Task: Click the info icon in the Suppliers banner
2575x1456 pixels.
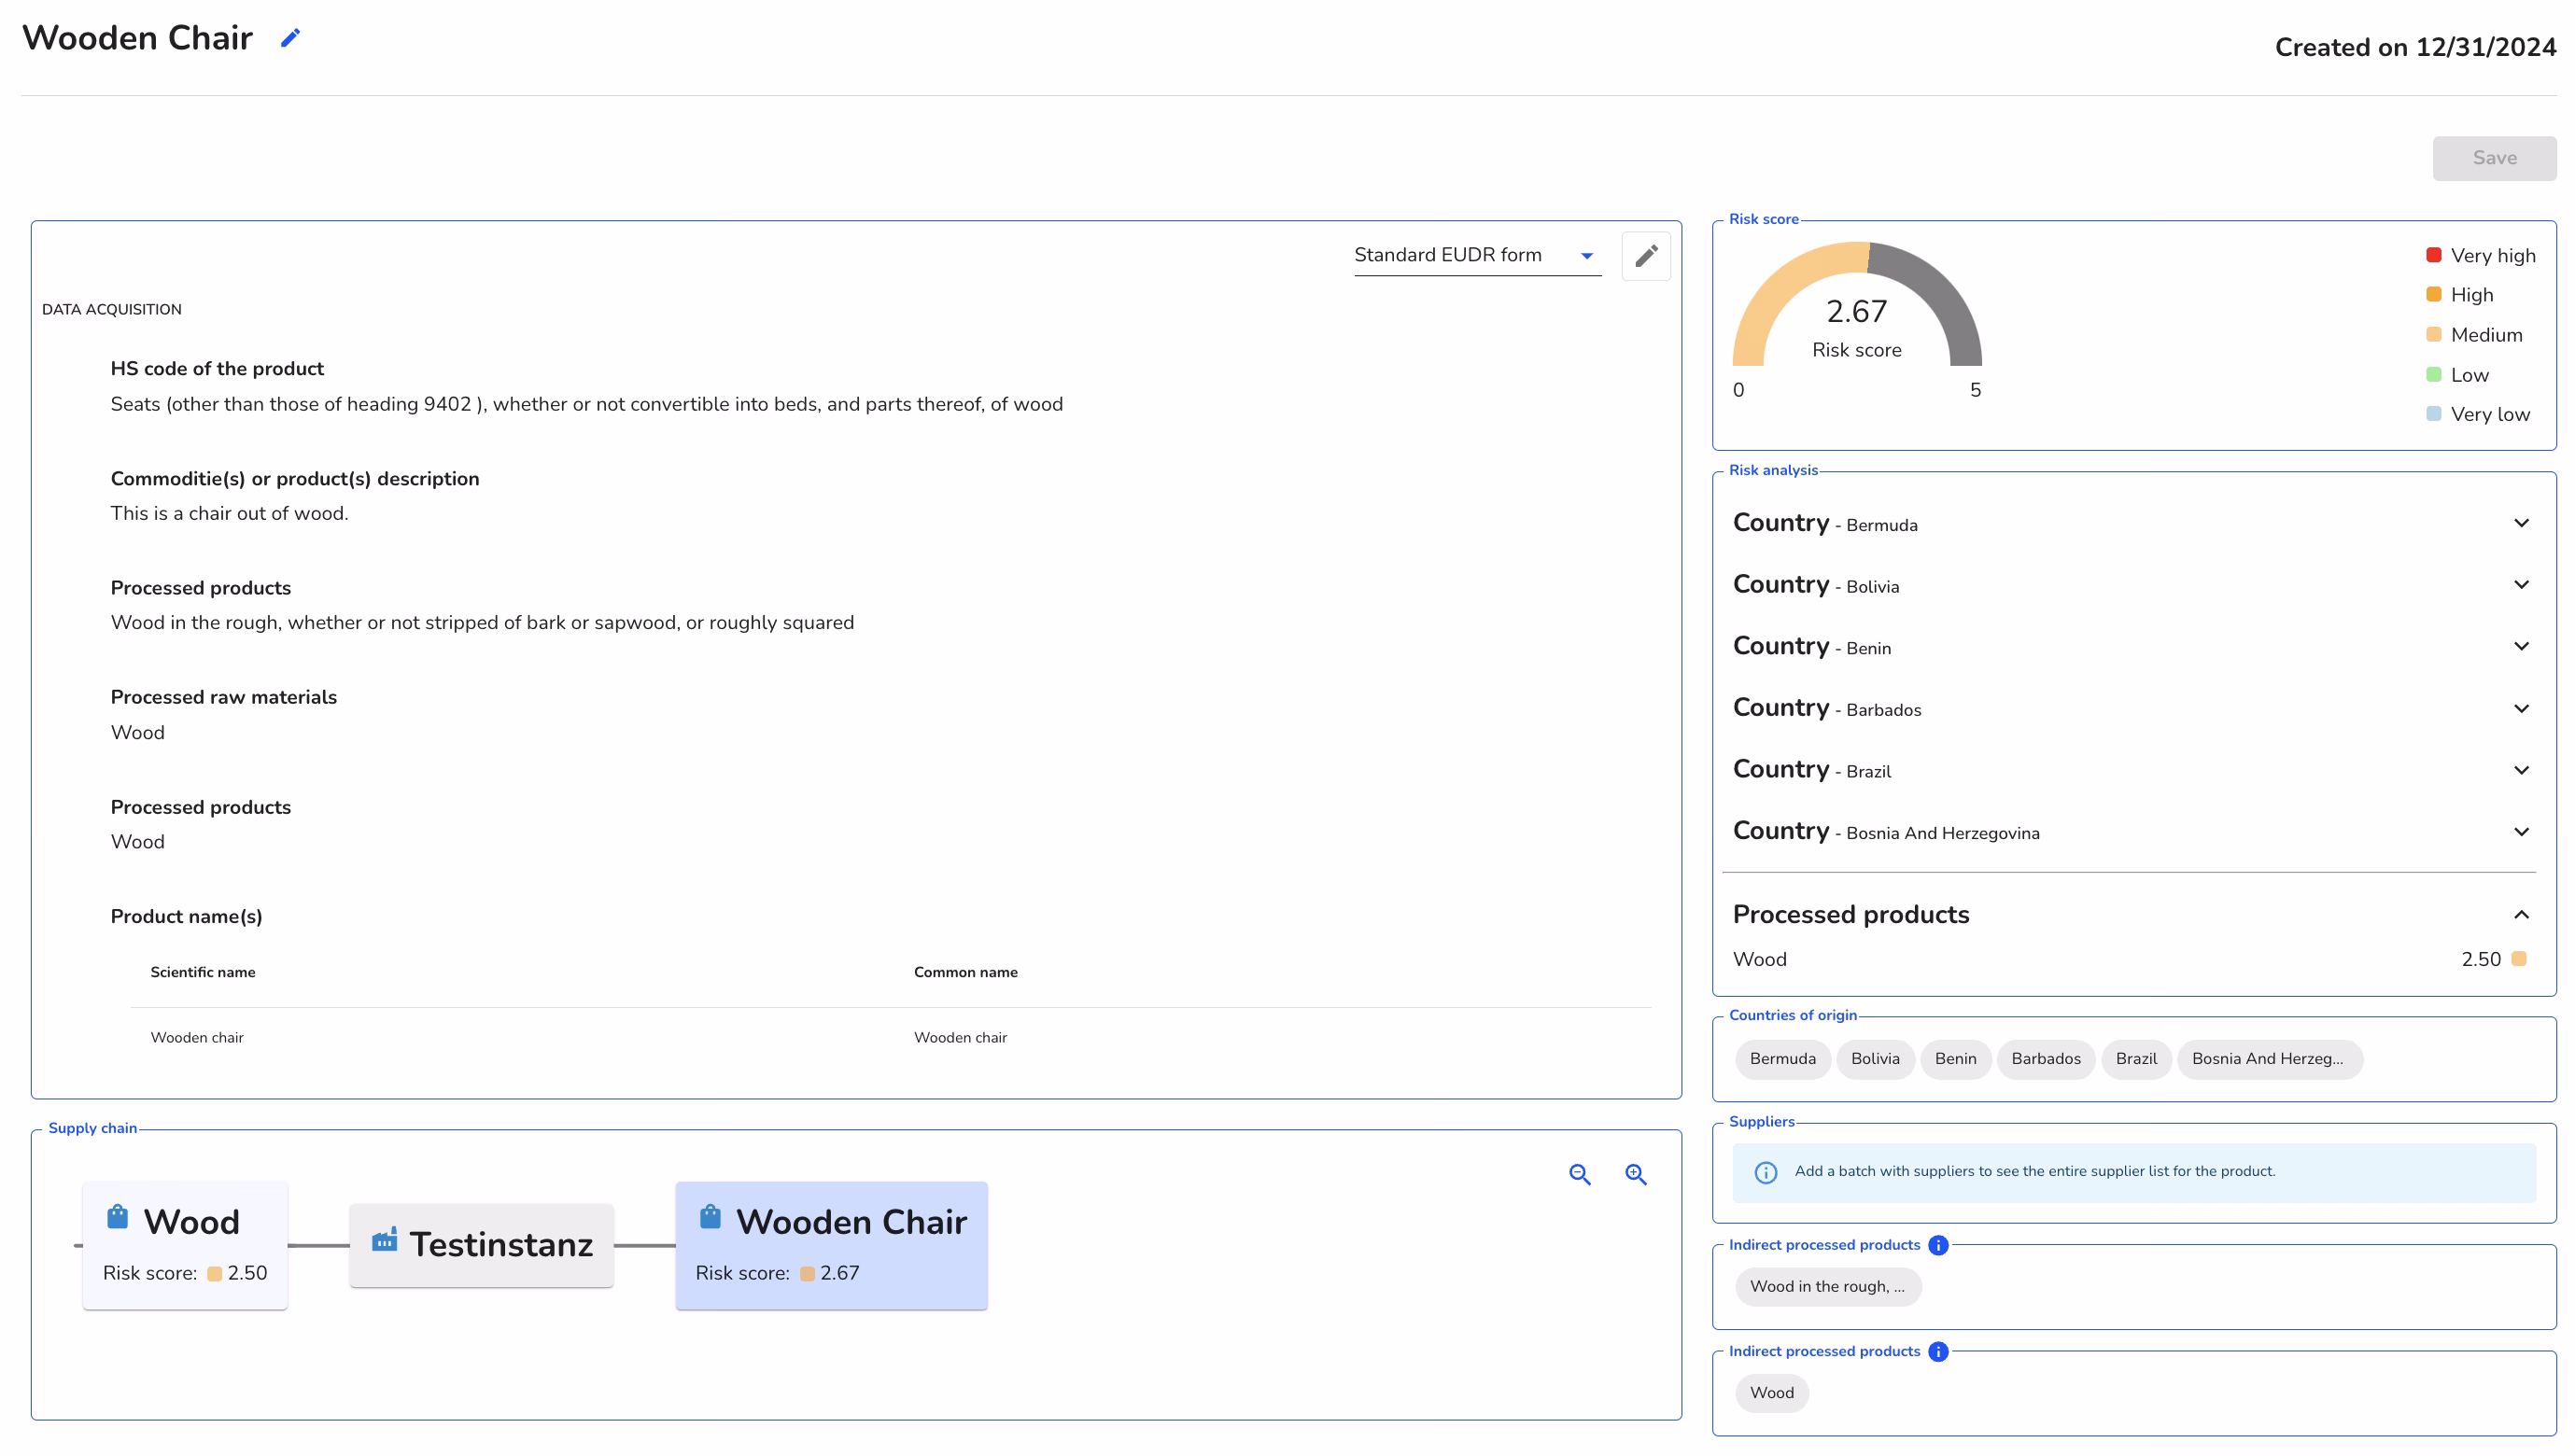Action: click(1766, 1172)
